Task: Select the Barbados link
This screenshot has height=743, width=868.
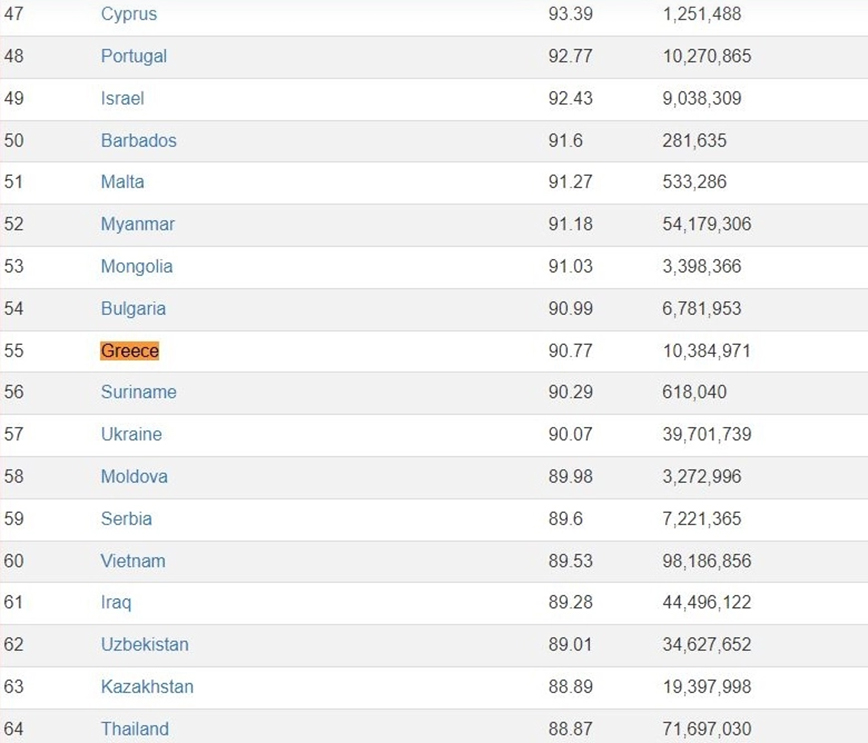Action: click(138, 141)
